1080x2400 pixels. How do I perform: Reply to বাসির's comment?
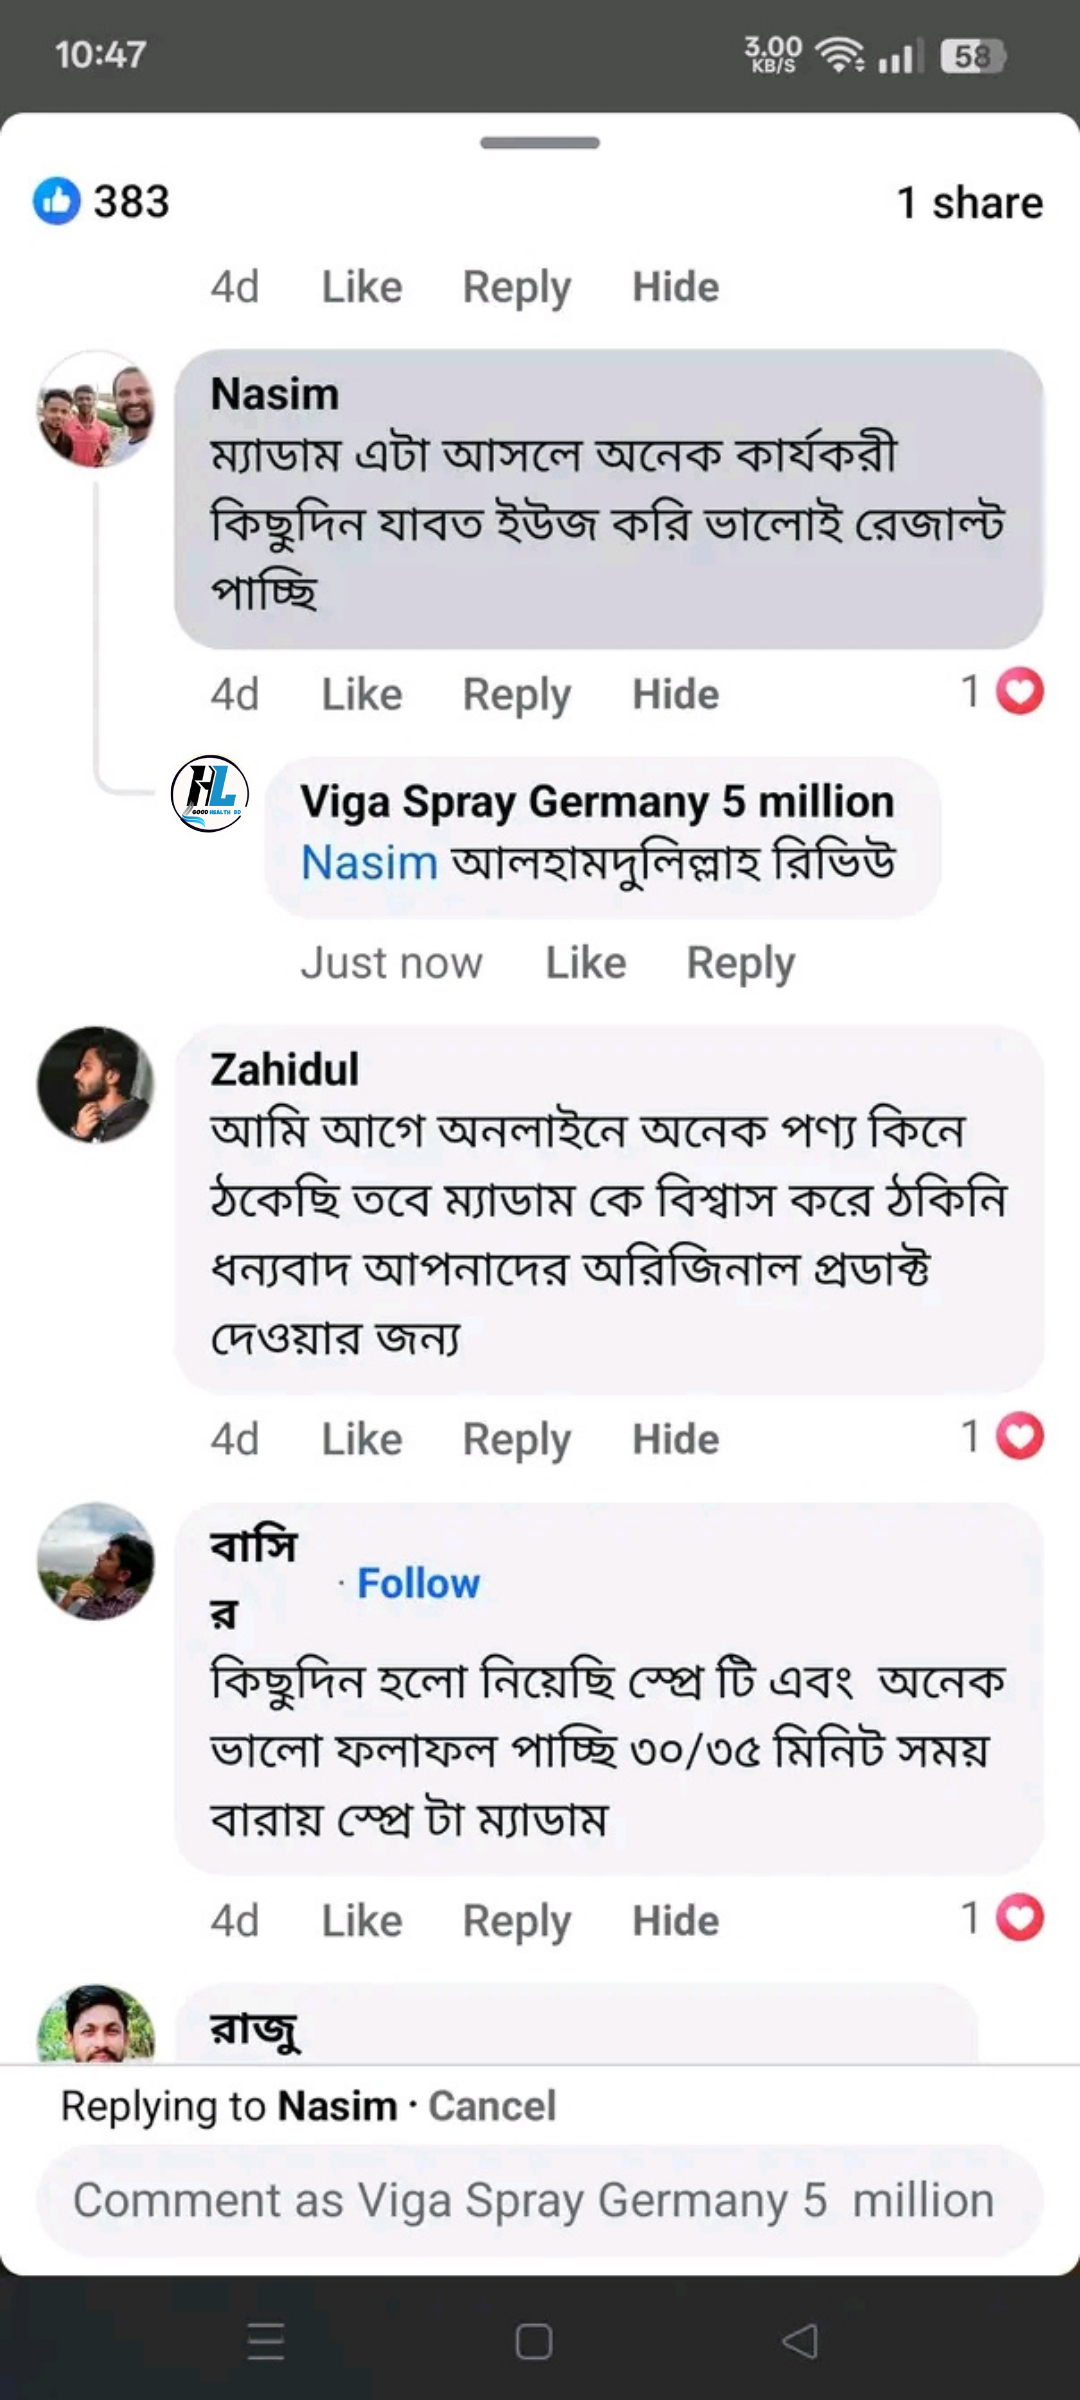tap(516, 1921)
